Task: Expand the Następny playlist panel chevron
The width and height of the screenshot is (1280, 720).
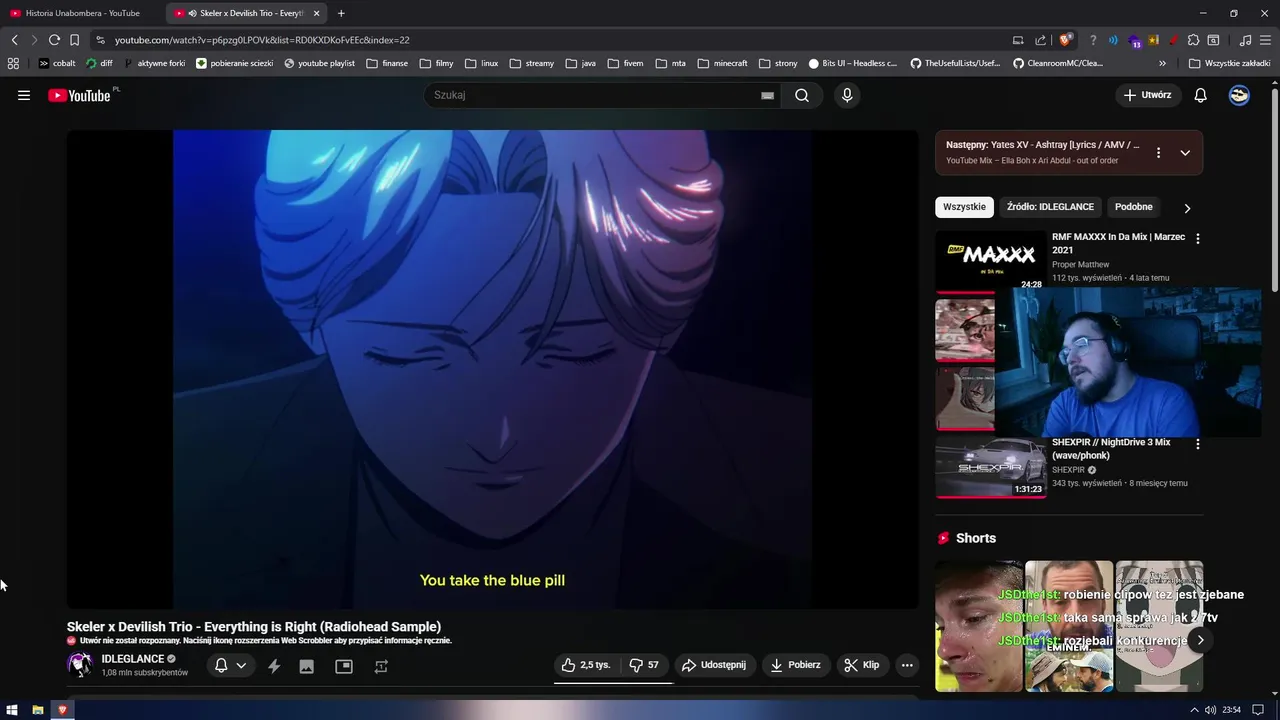Action: [x=1185, y=153]
